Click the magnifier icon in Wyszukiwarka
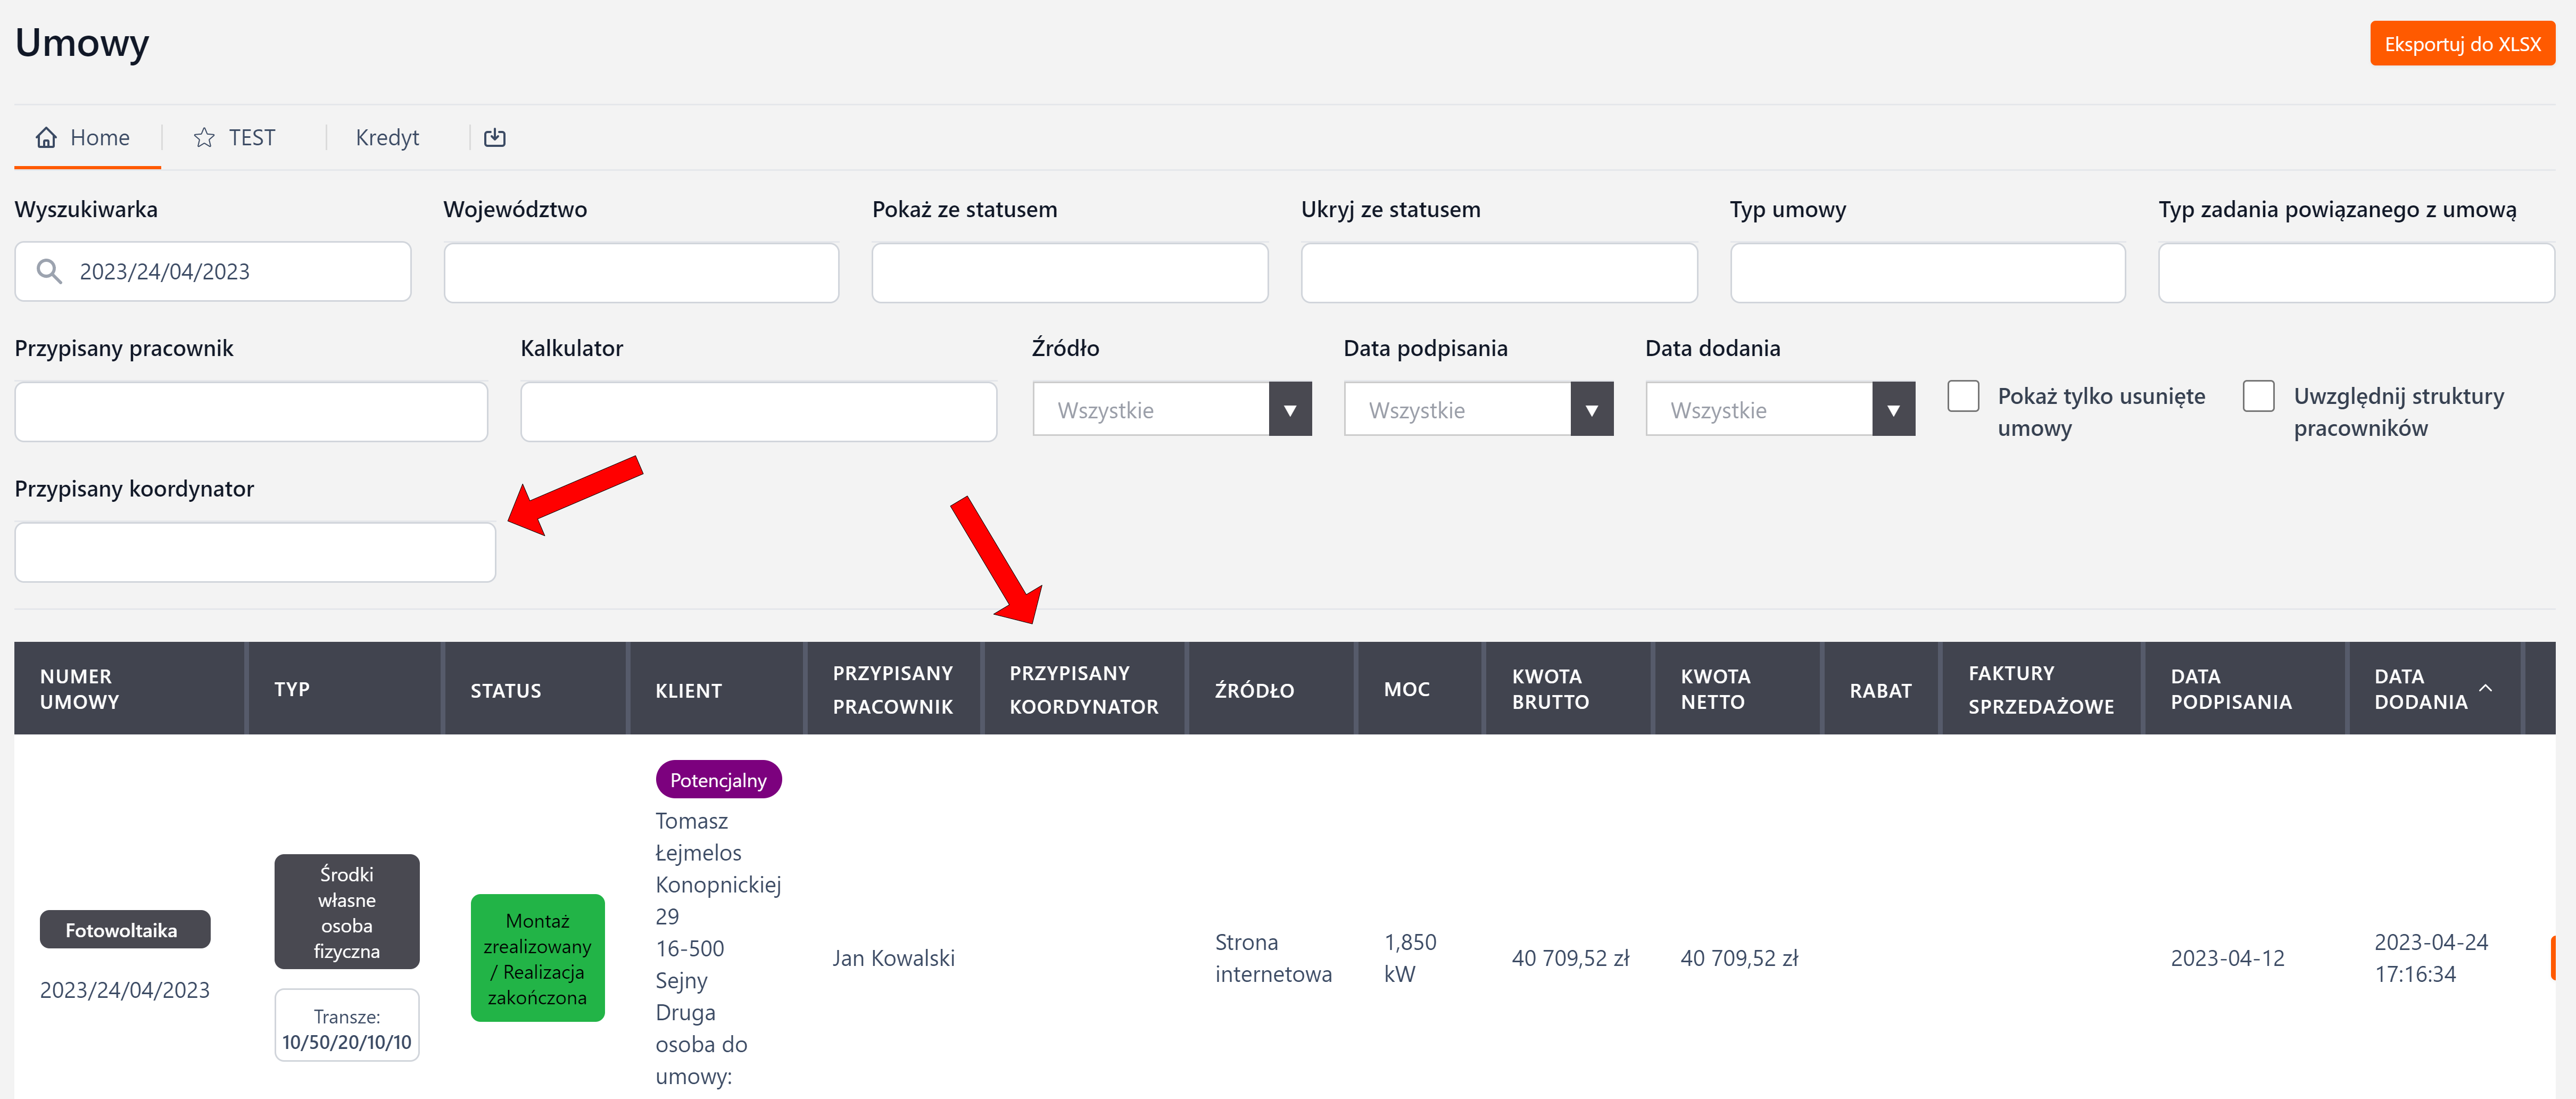Image resolution: width=2576 pixels, height=1099 pixels. coord(49,271)
